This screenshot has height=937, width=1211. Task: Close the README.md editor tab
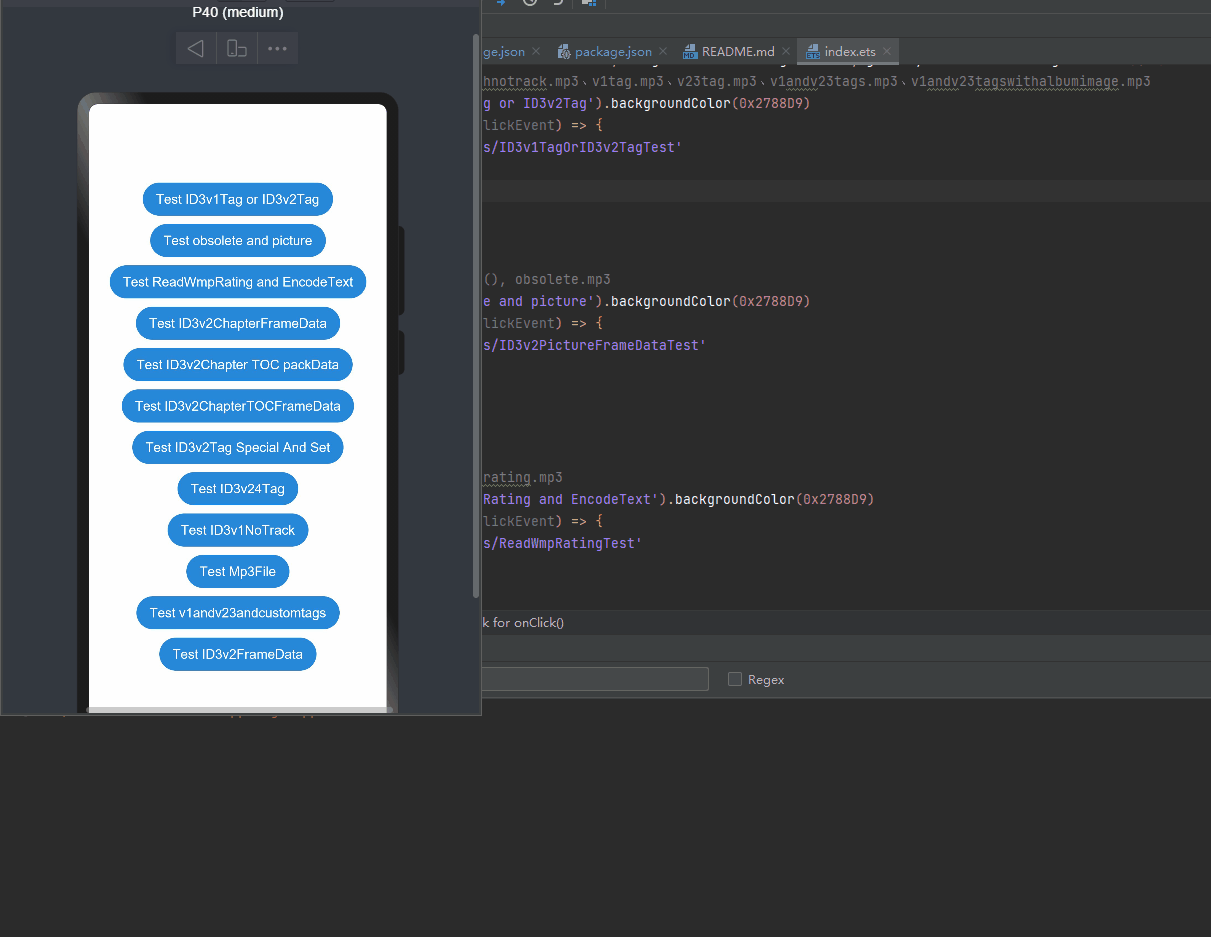tap(786, 52)
